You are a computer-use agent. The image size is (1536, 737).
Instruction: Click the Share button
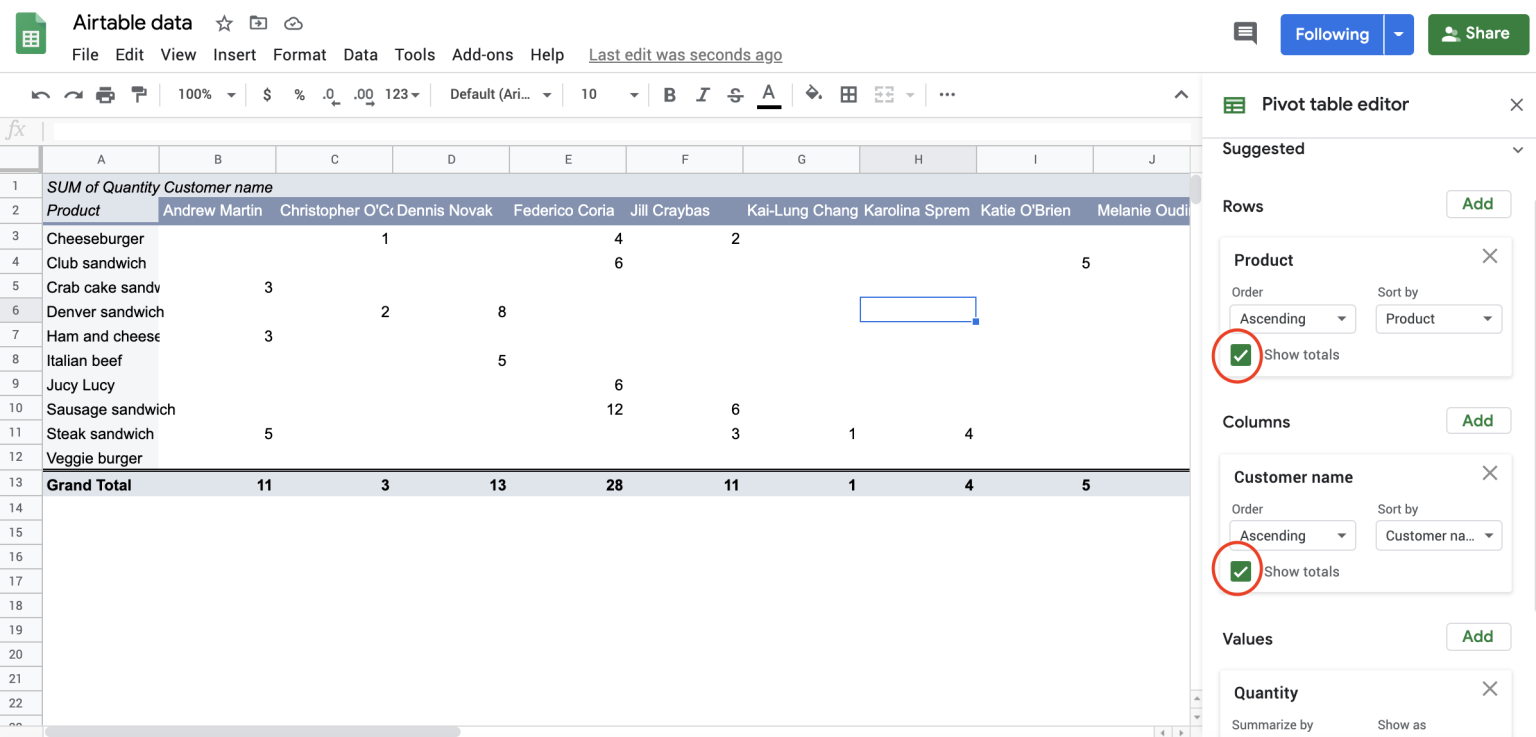[x=1478, y=33]
